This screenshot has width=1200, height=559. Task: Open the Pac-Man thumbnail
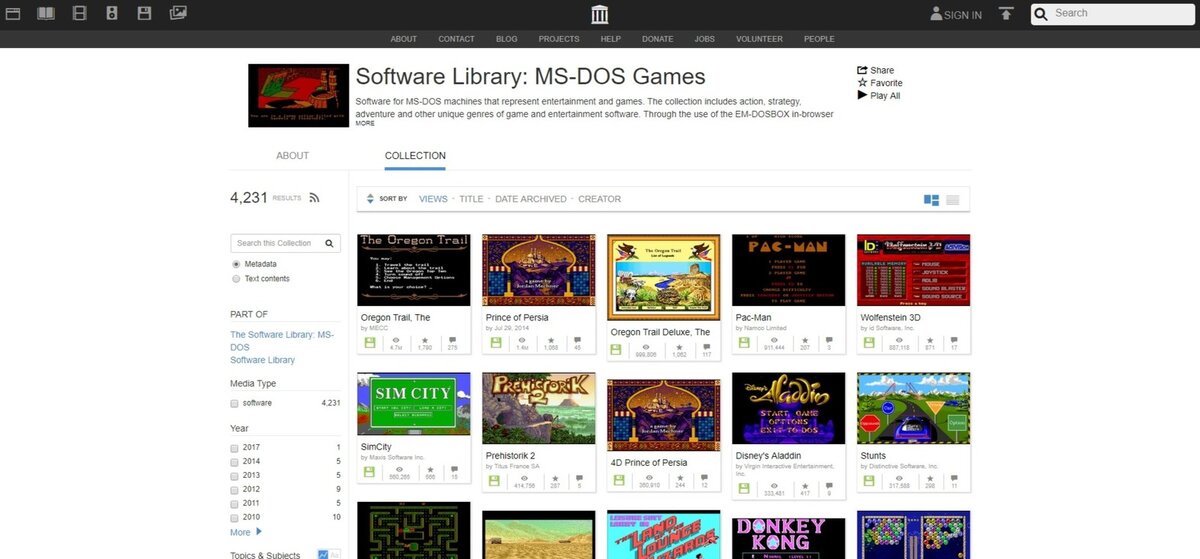[788, 270]
